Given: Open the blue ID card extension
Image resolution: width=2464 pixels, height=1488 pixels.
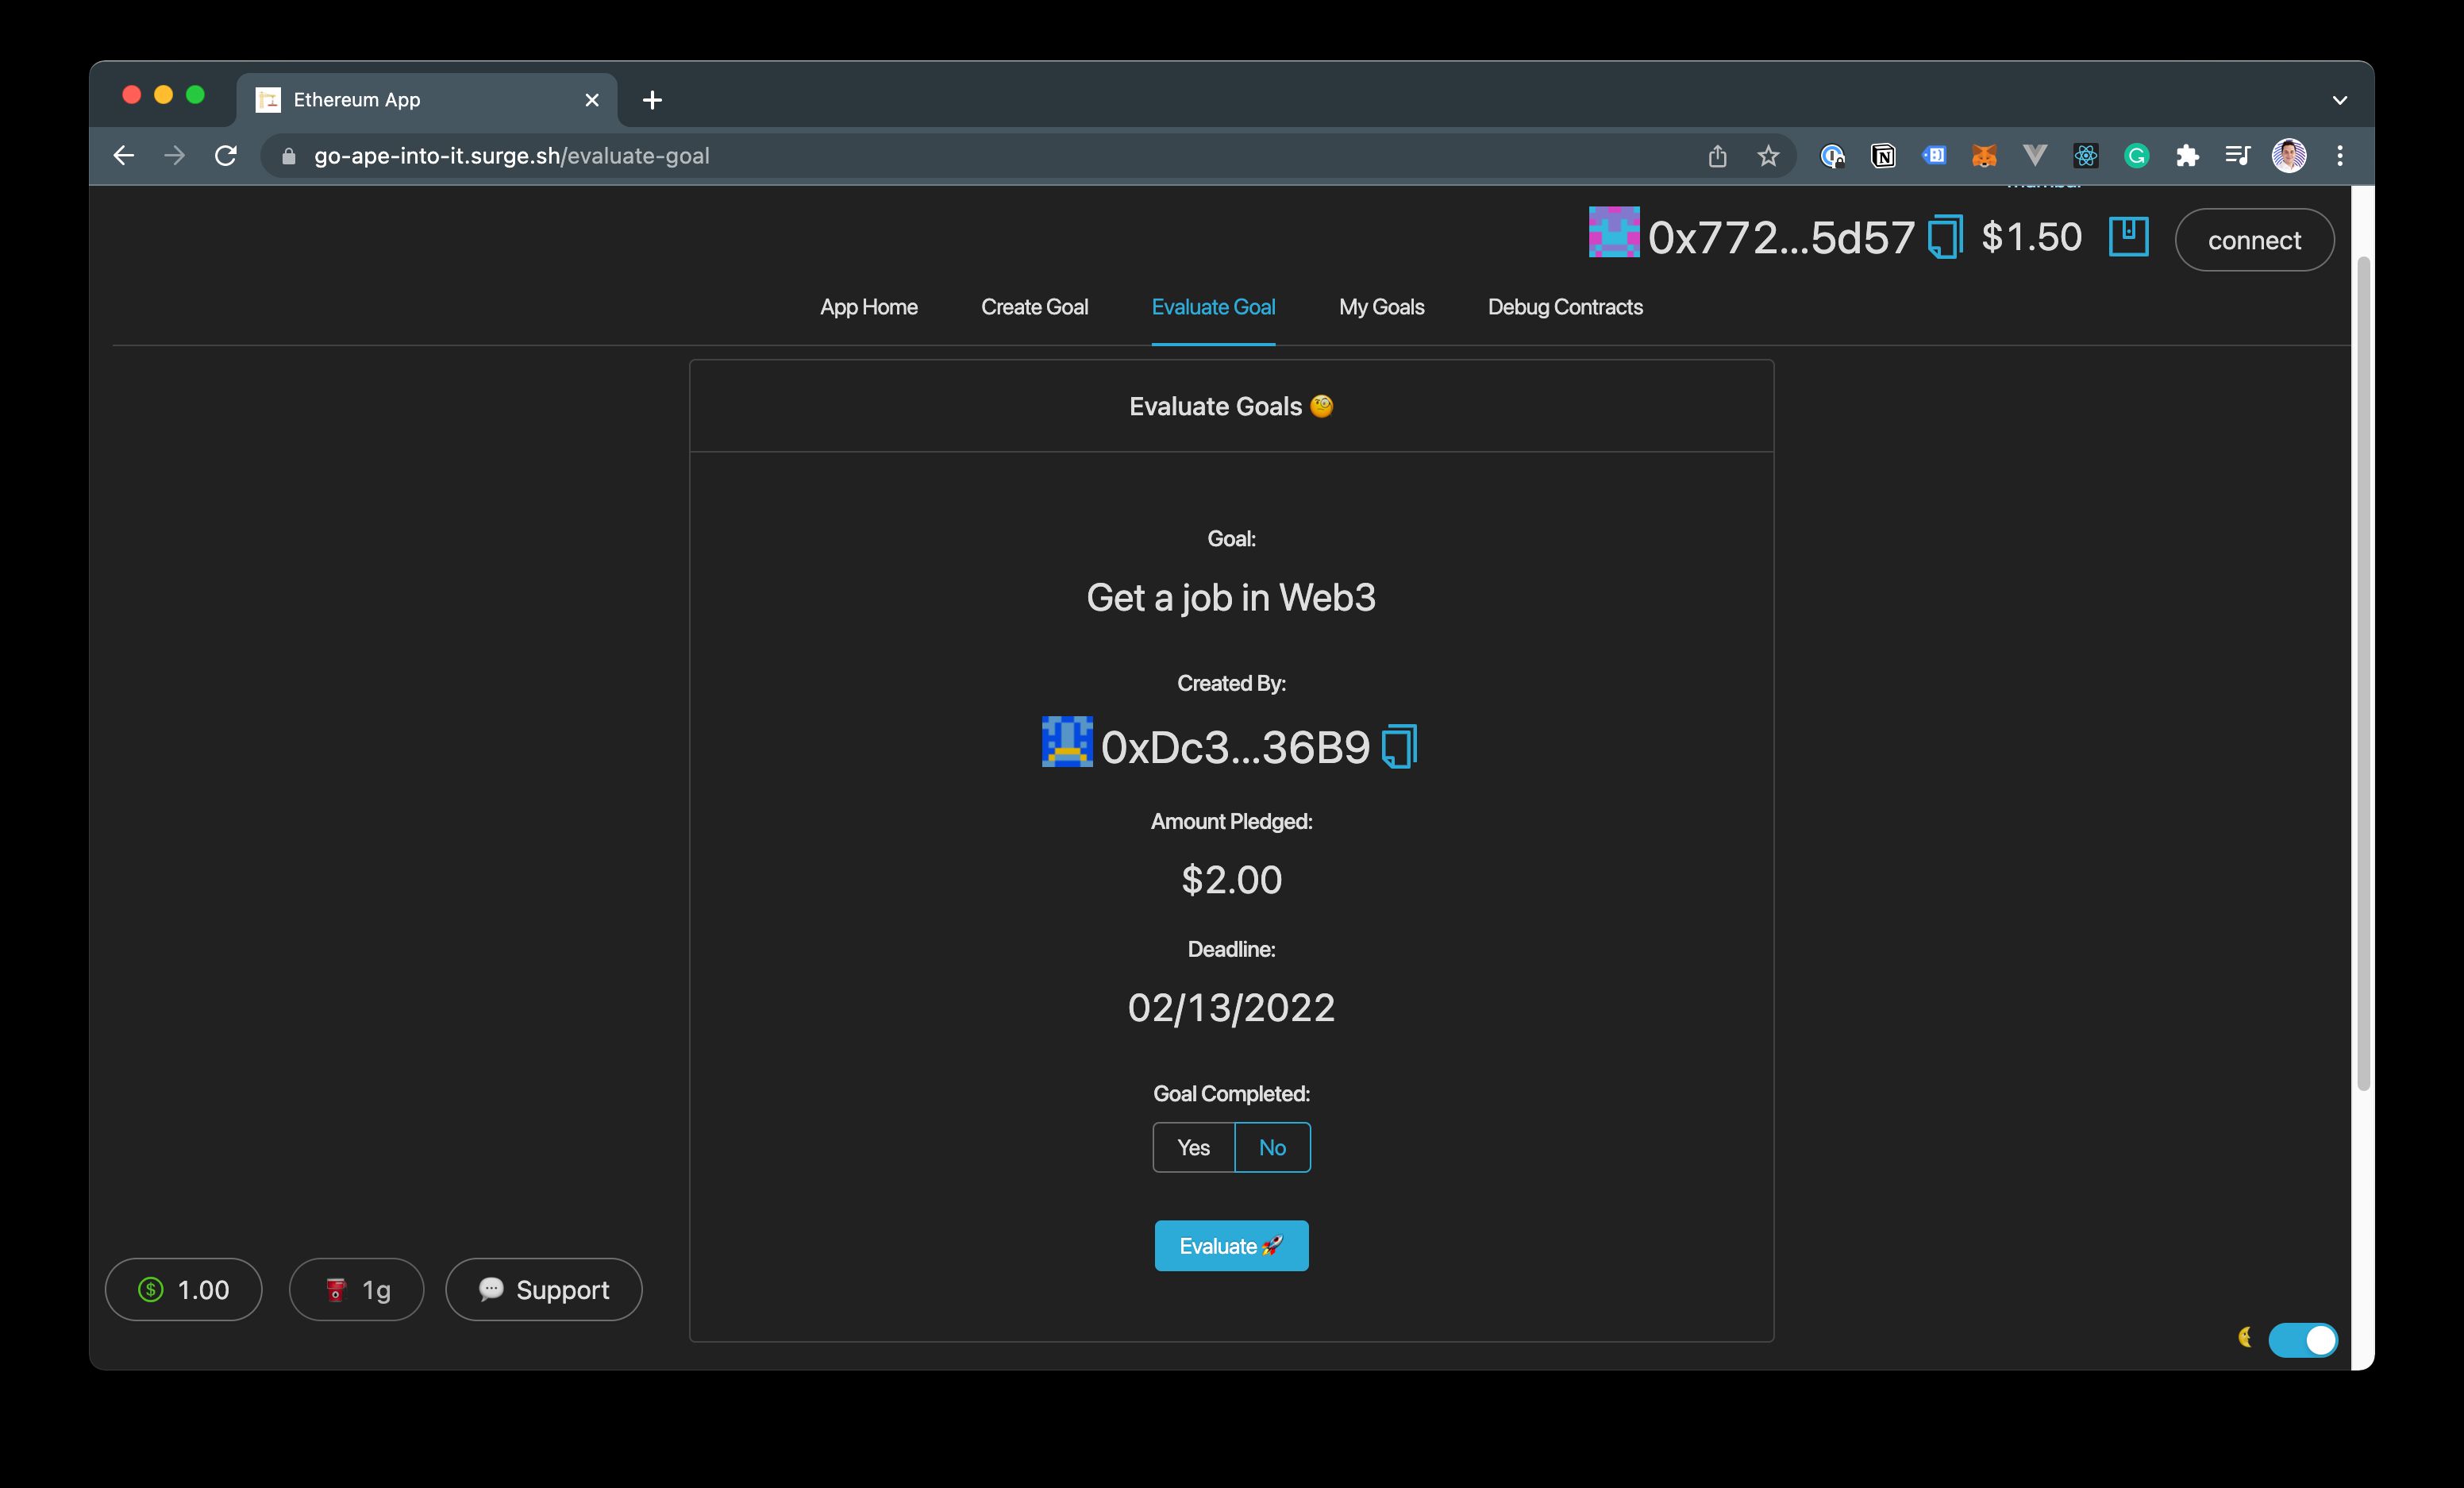Looking at the screenshot, I should pos(1934,155).
